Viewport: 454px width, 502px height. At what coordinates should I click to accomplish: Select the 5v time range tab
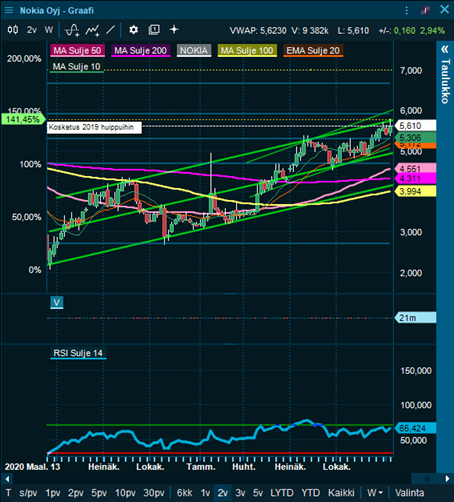click(258, 493)
